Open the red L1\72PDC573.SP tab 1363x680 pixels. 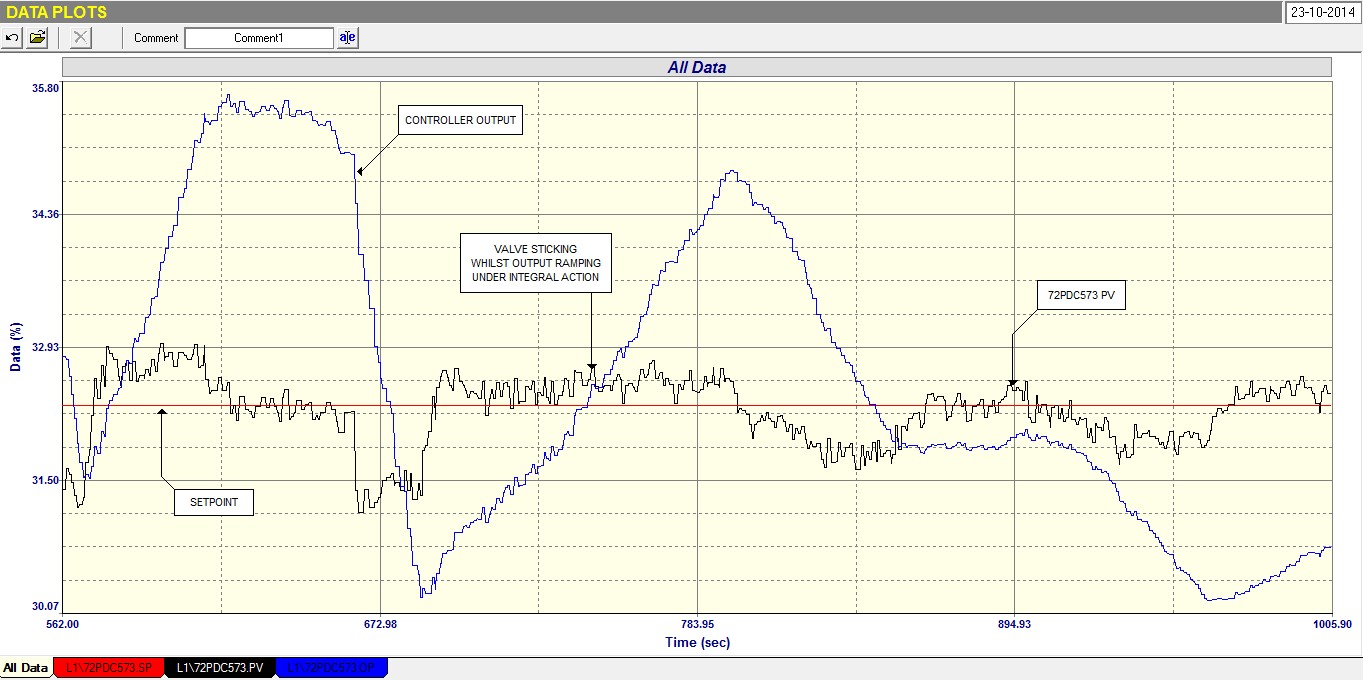[109, 668]
